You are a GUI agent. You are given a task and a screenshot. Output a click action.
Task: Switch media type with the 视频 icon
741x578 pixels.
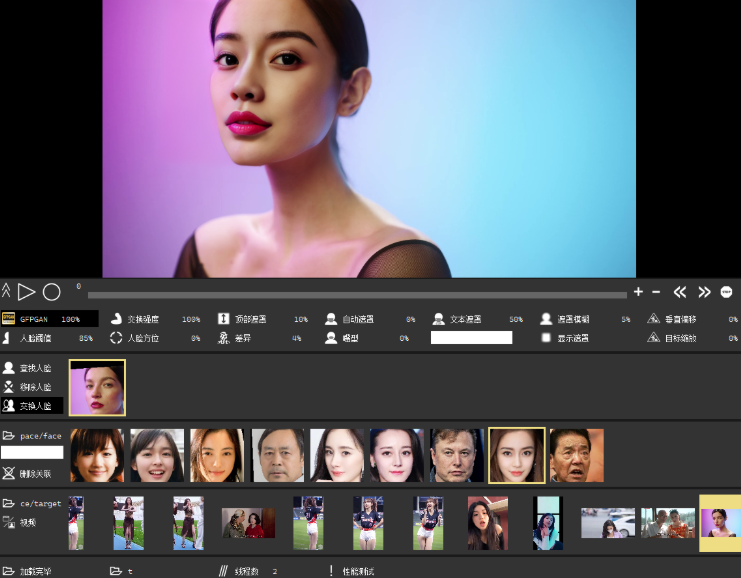[9, 522]
